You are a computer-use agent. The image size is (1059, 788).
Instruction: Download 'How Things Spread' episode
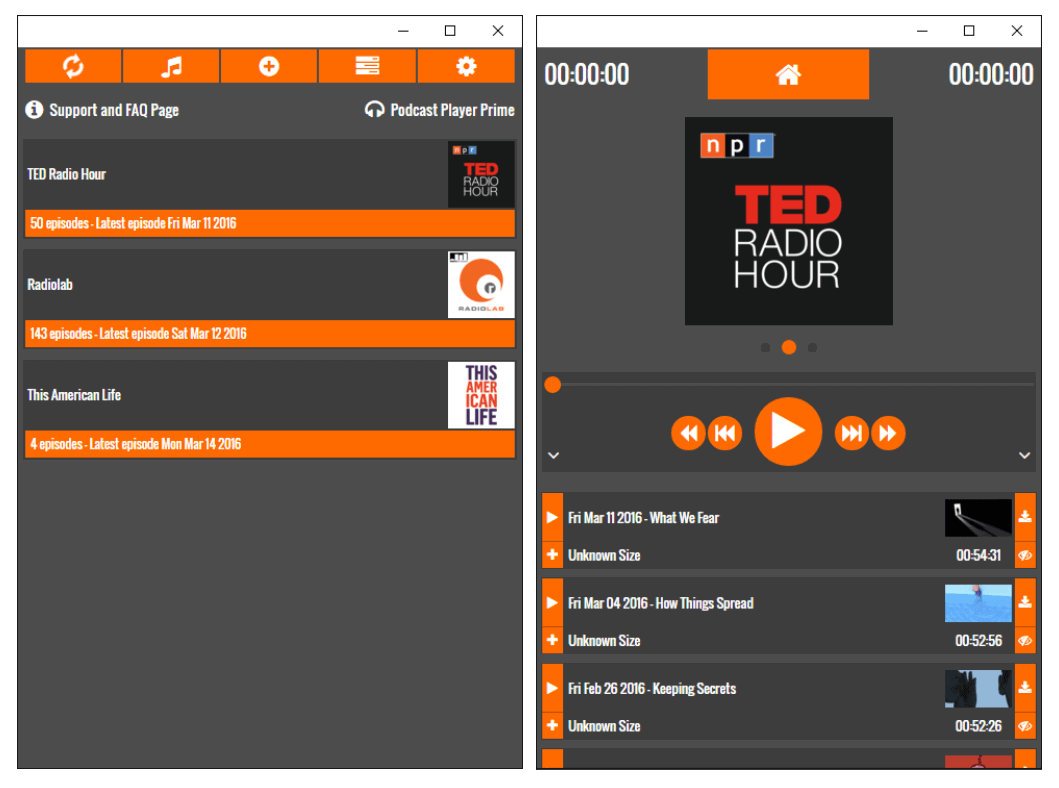[1025, 602]
